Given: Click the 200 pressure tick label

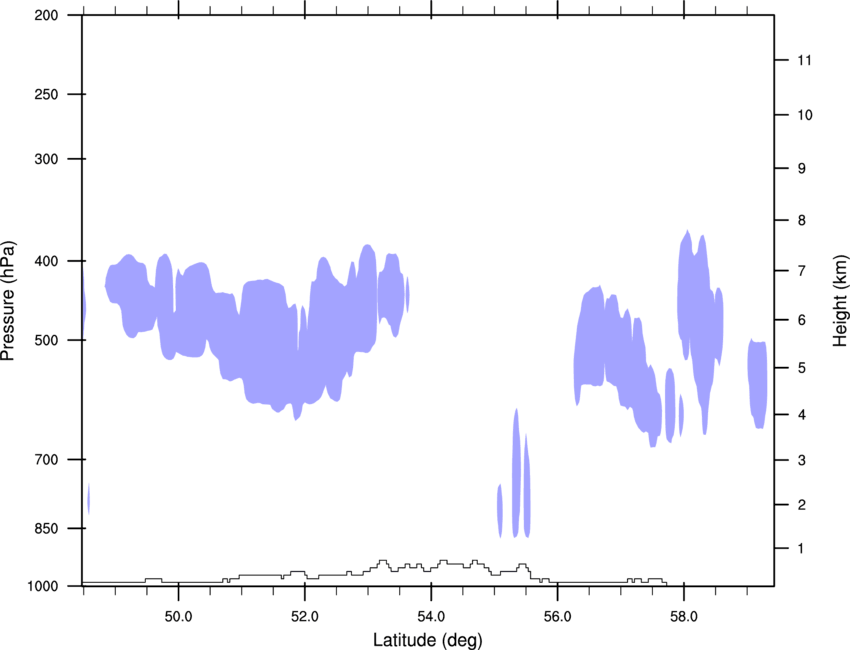Looking at the screenshot, I should point(47,15).
